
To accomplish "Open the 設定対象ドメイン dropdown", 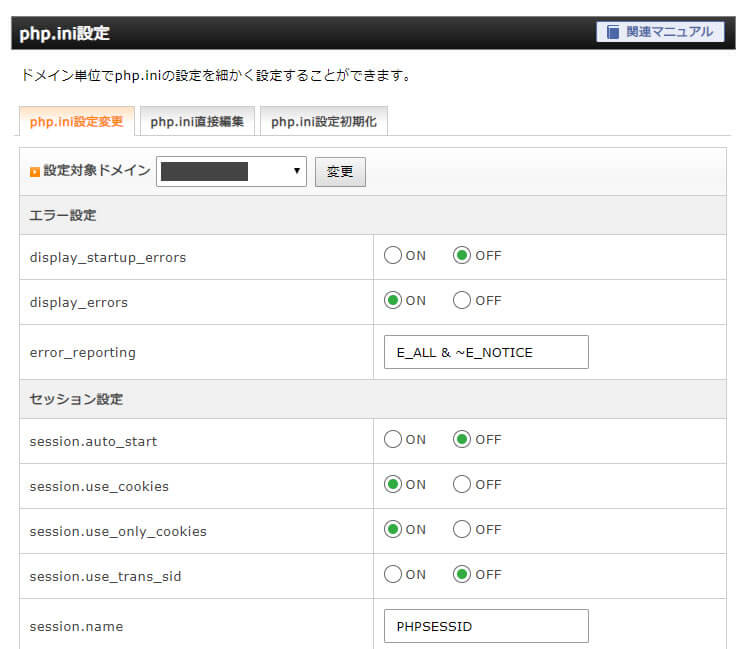I will [231, 171].
